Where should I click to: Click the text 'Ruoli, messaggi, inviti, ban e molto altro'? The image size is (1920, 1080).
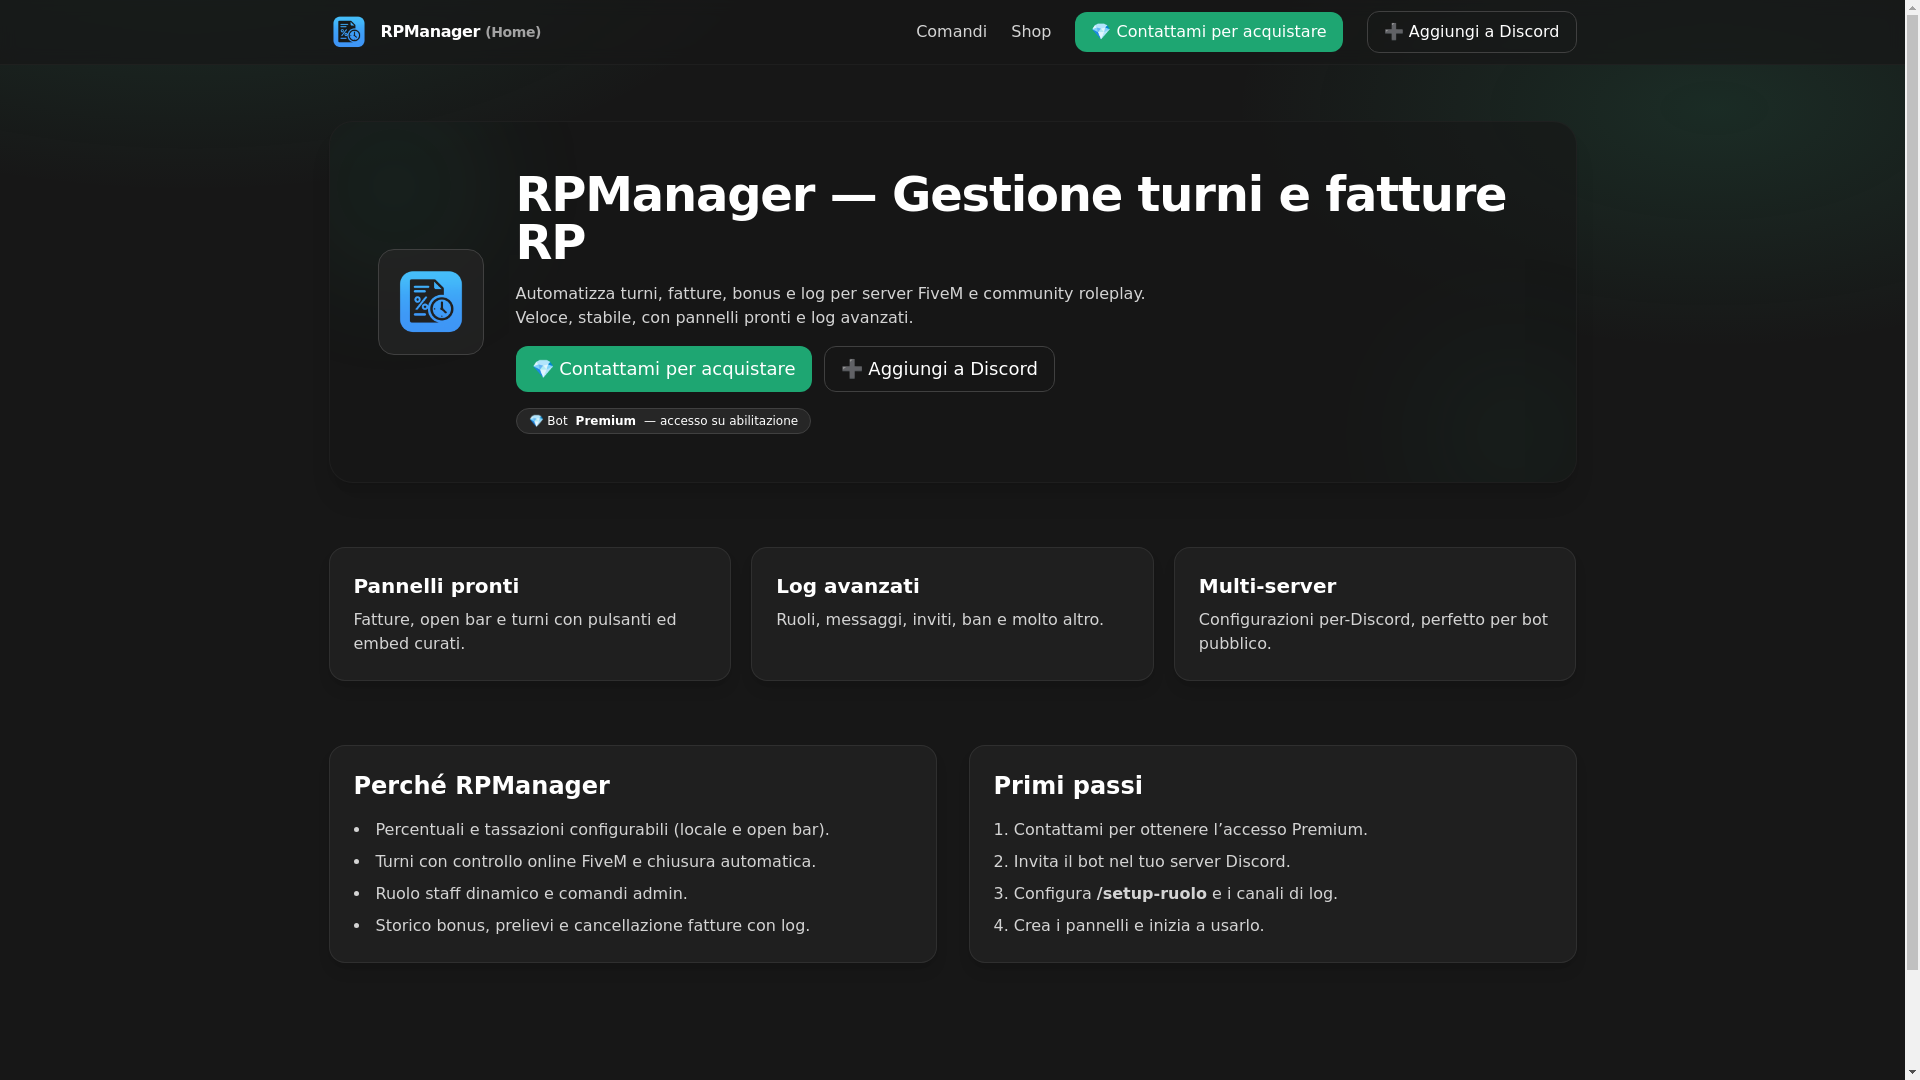click(939, 620)
